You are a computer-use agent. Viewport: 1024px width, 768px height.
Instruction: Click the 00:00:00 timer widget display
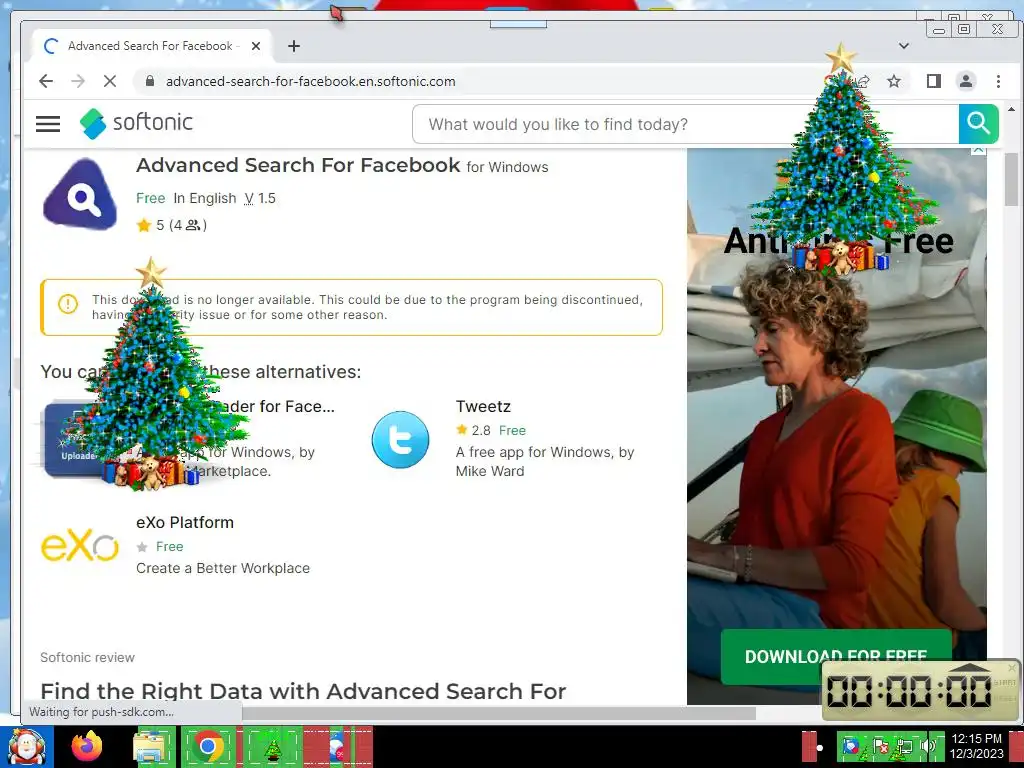[x=909, y=690]
